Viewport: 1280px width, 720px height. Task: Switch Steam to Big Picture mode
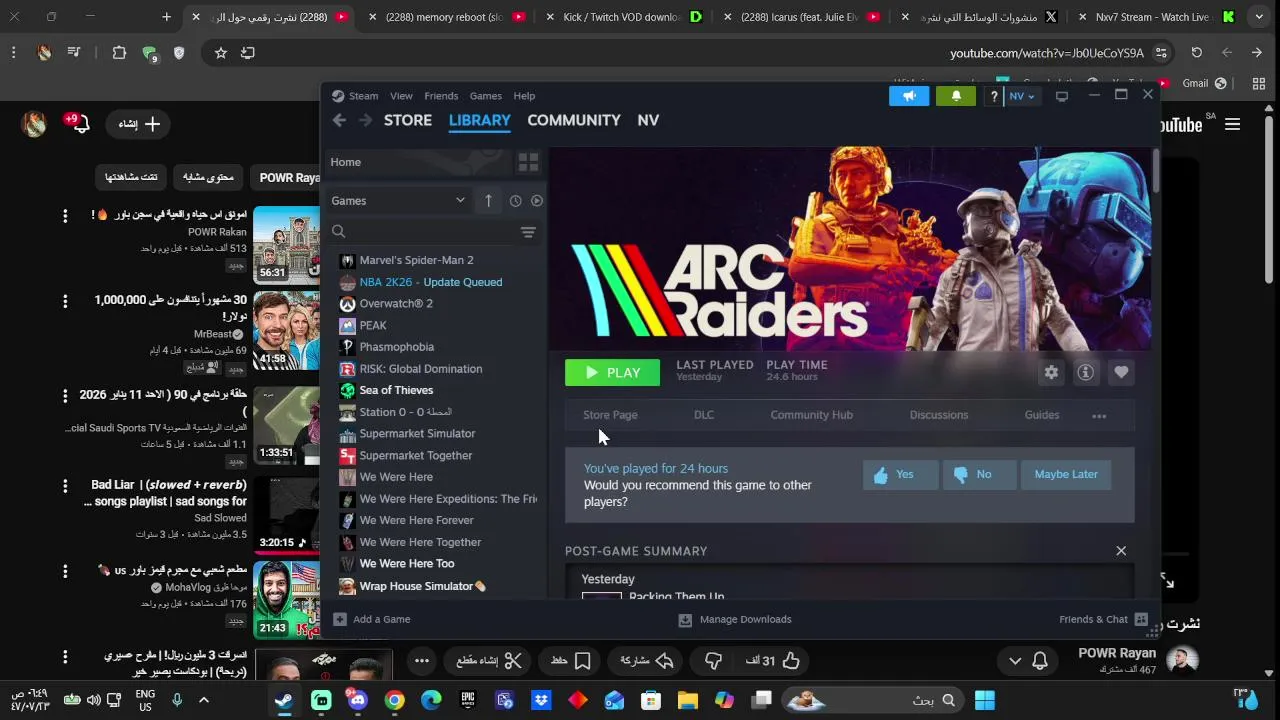(x=1062, y=96)
